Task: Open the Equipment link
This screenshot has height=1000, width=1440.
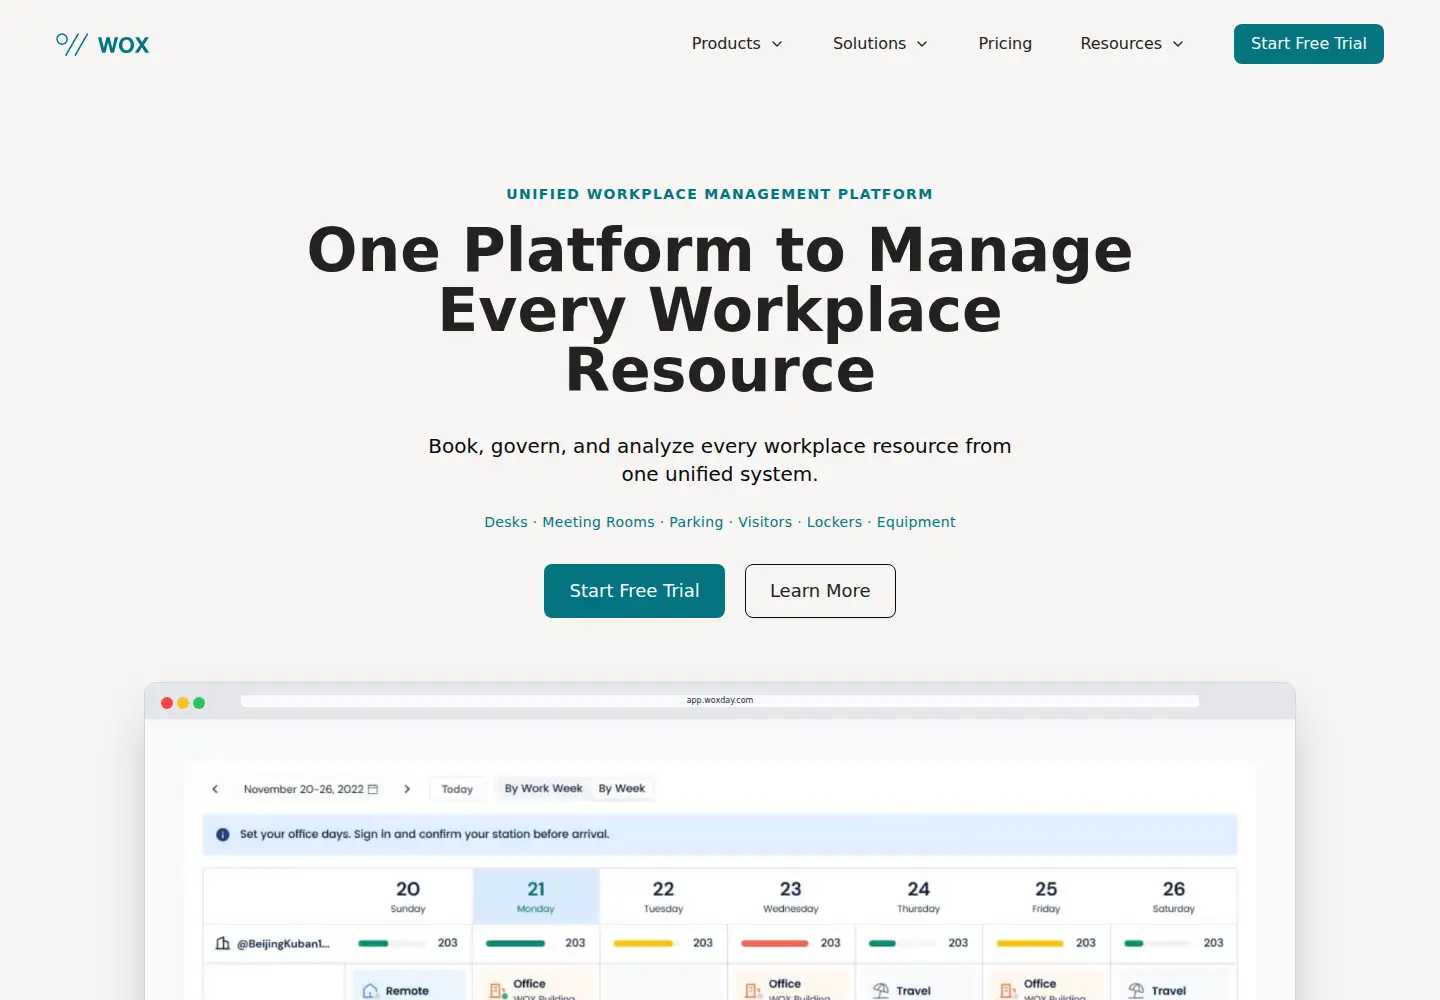Action: coord(916,522)
